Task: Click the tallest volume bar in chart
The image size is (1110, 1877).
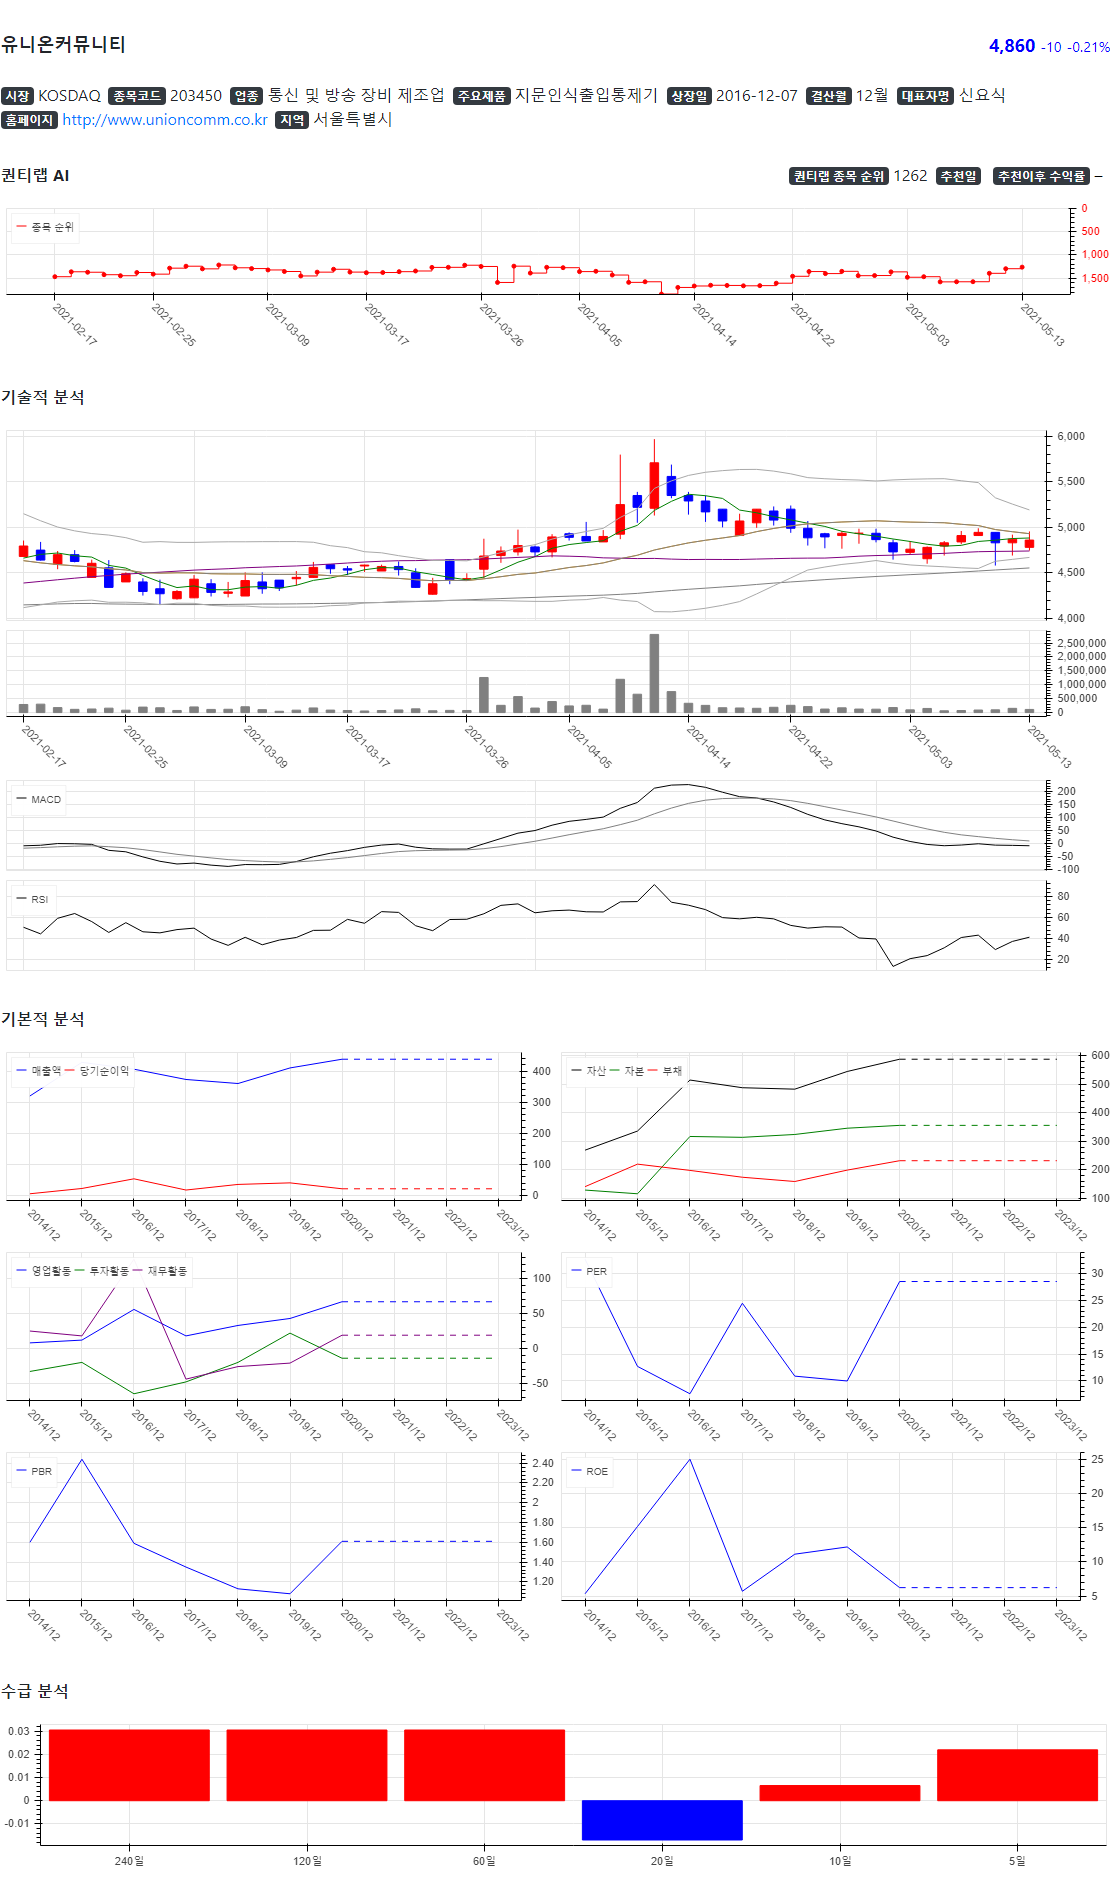Action: 654,673
